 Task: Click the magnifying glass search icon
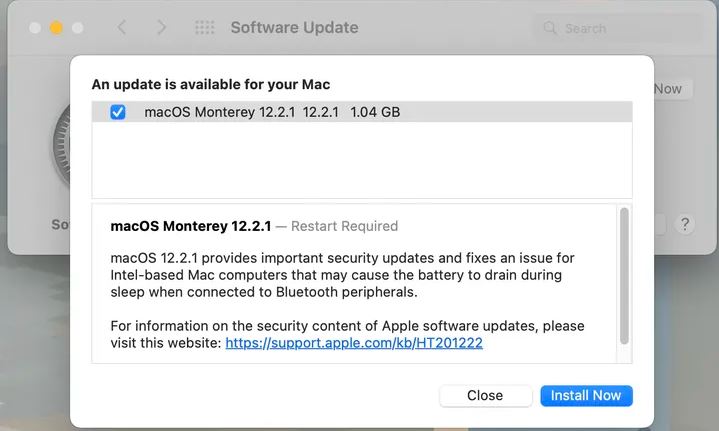pos(550,28)
